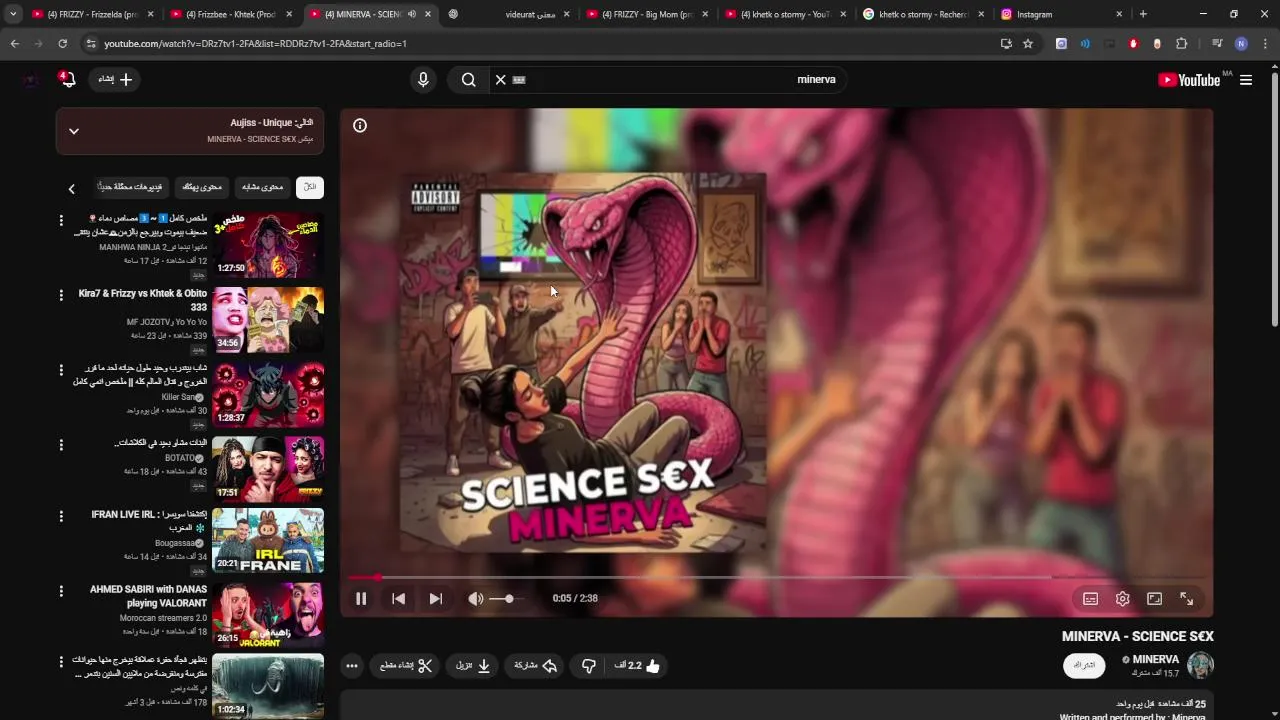Open a new browser tab
Viewport: 1280px width, 720px height.
click(1143, 14)
